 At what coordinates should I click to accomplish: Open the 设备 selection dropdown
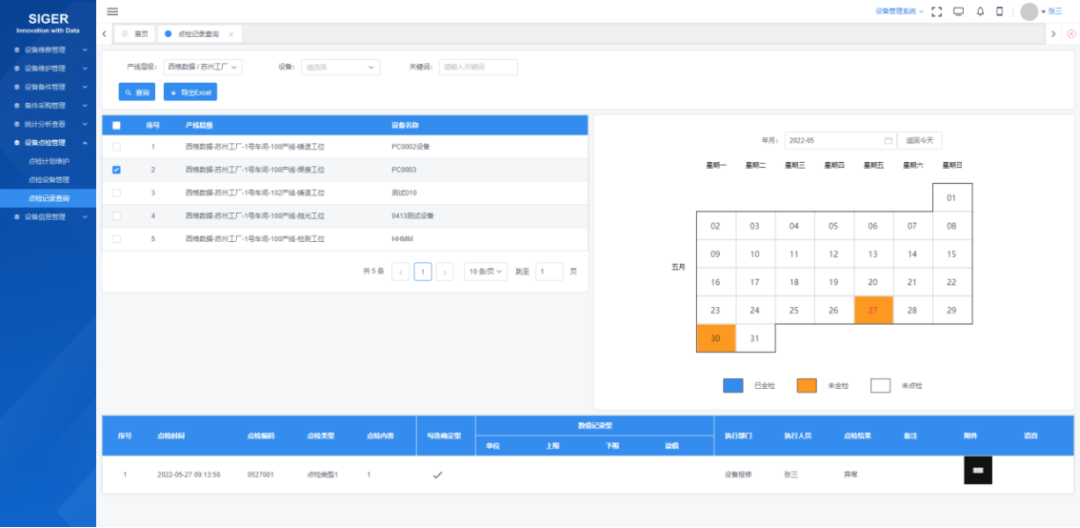[x=340, y=67]
